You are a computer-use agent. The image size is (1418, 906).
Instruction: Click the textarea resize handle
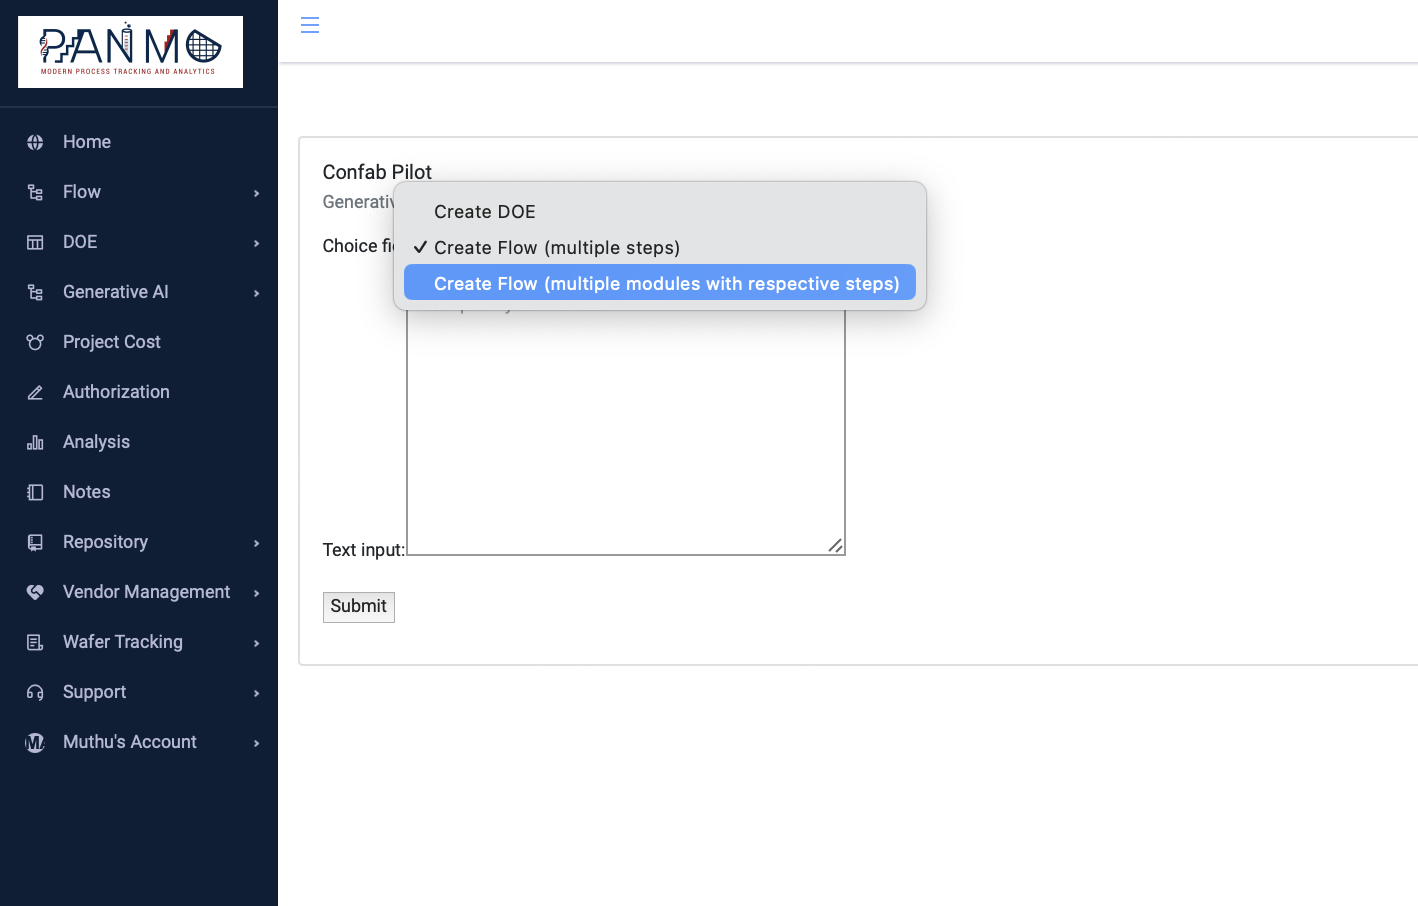pos(836,546)
